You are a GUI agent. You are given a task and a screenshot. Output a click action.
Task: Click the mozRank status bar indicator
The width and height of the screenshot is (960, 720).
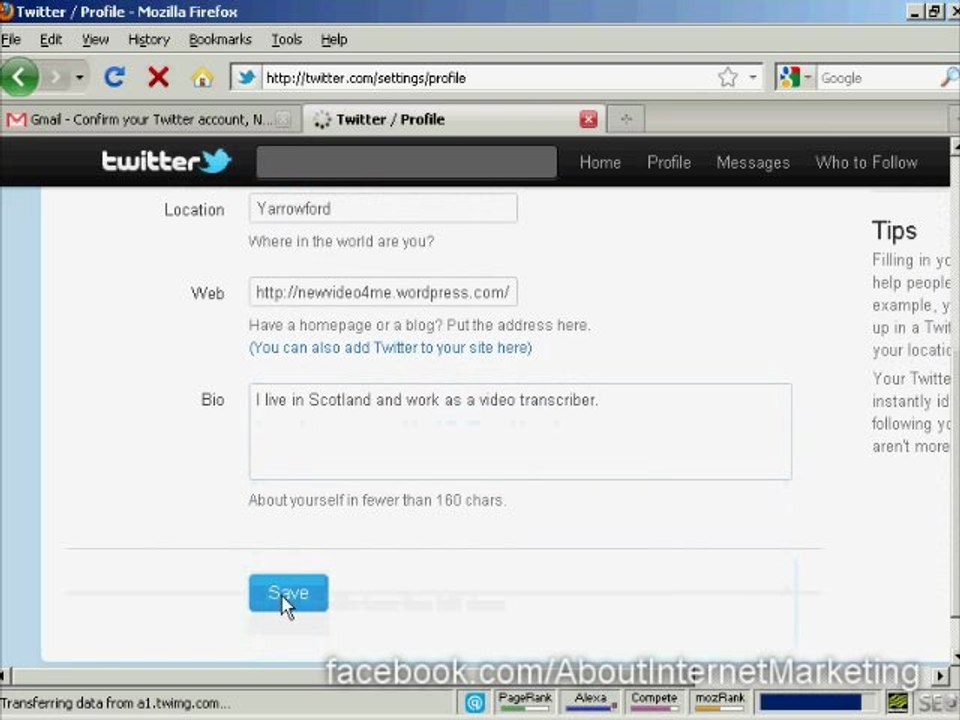720,702
